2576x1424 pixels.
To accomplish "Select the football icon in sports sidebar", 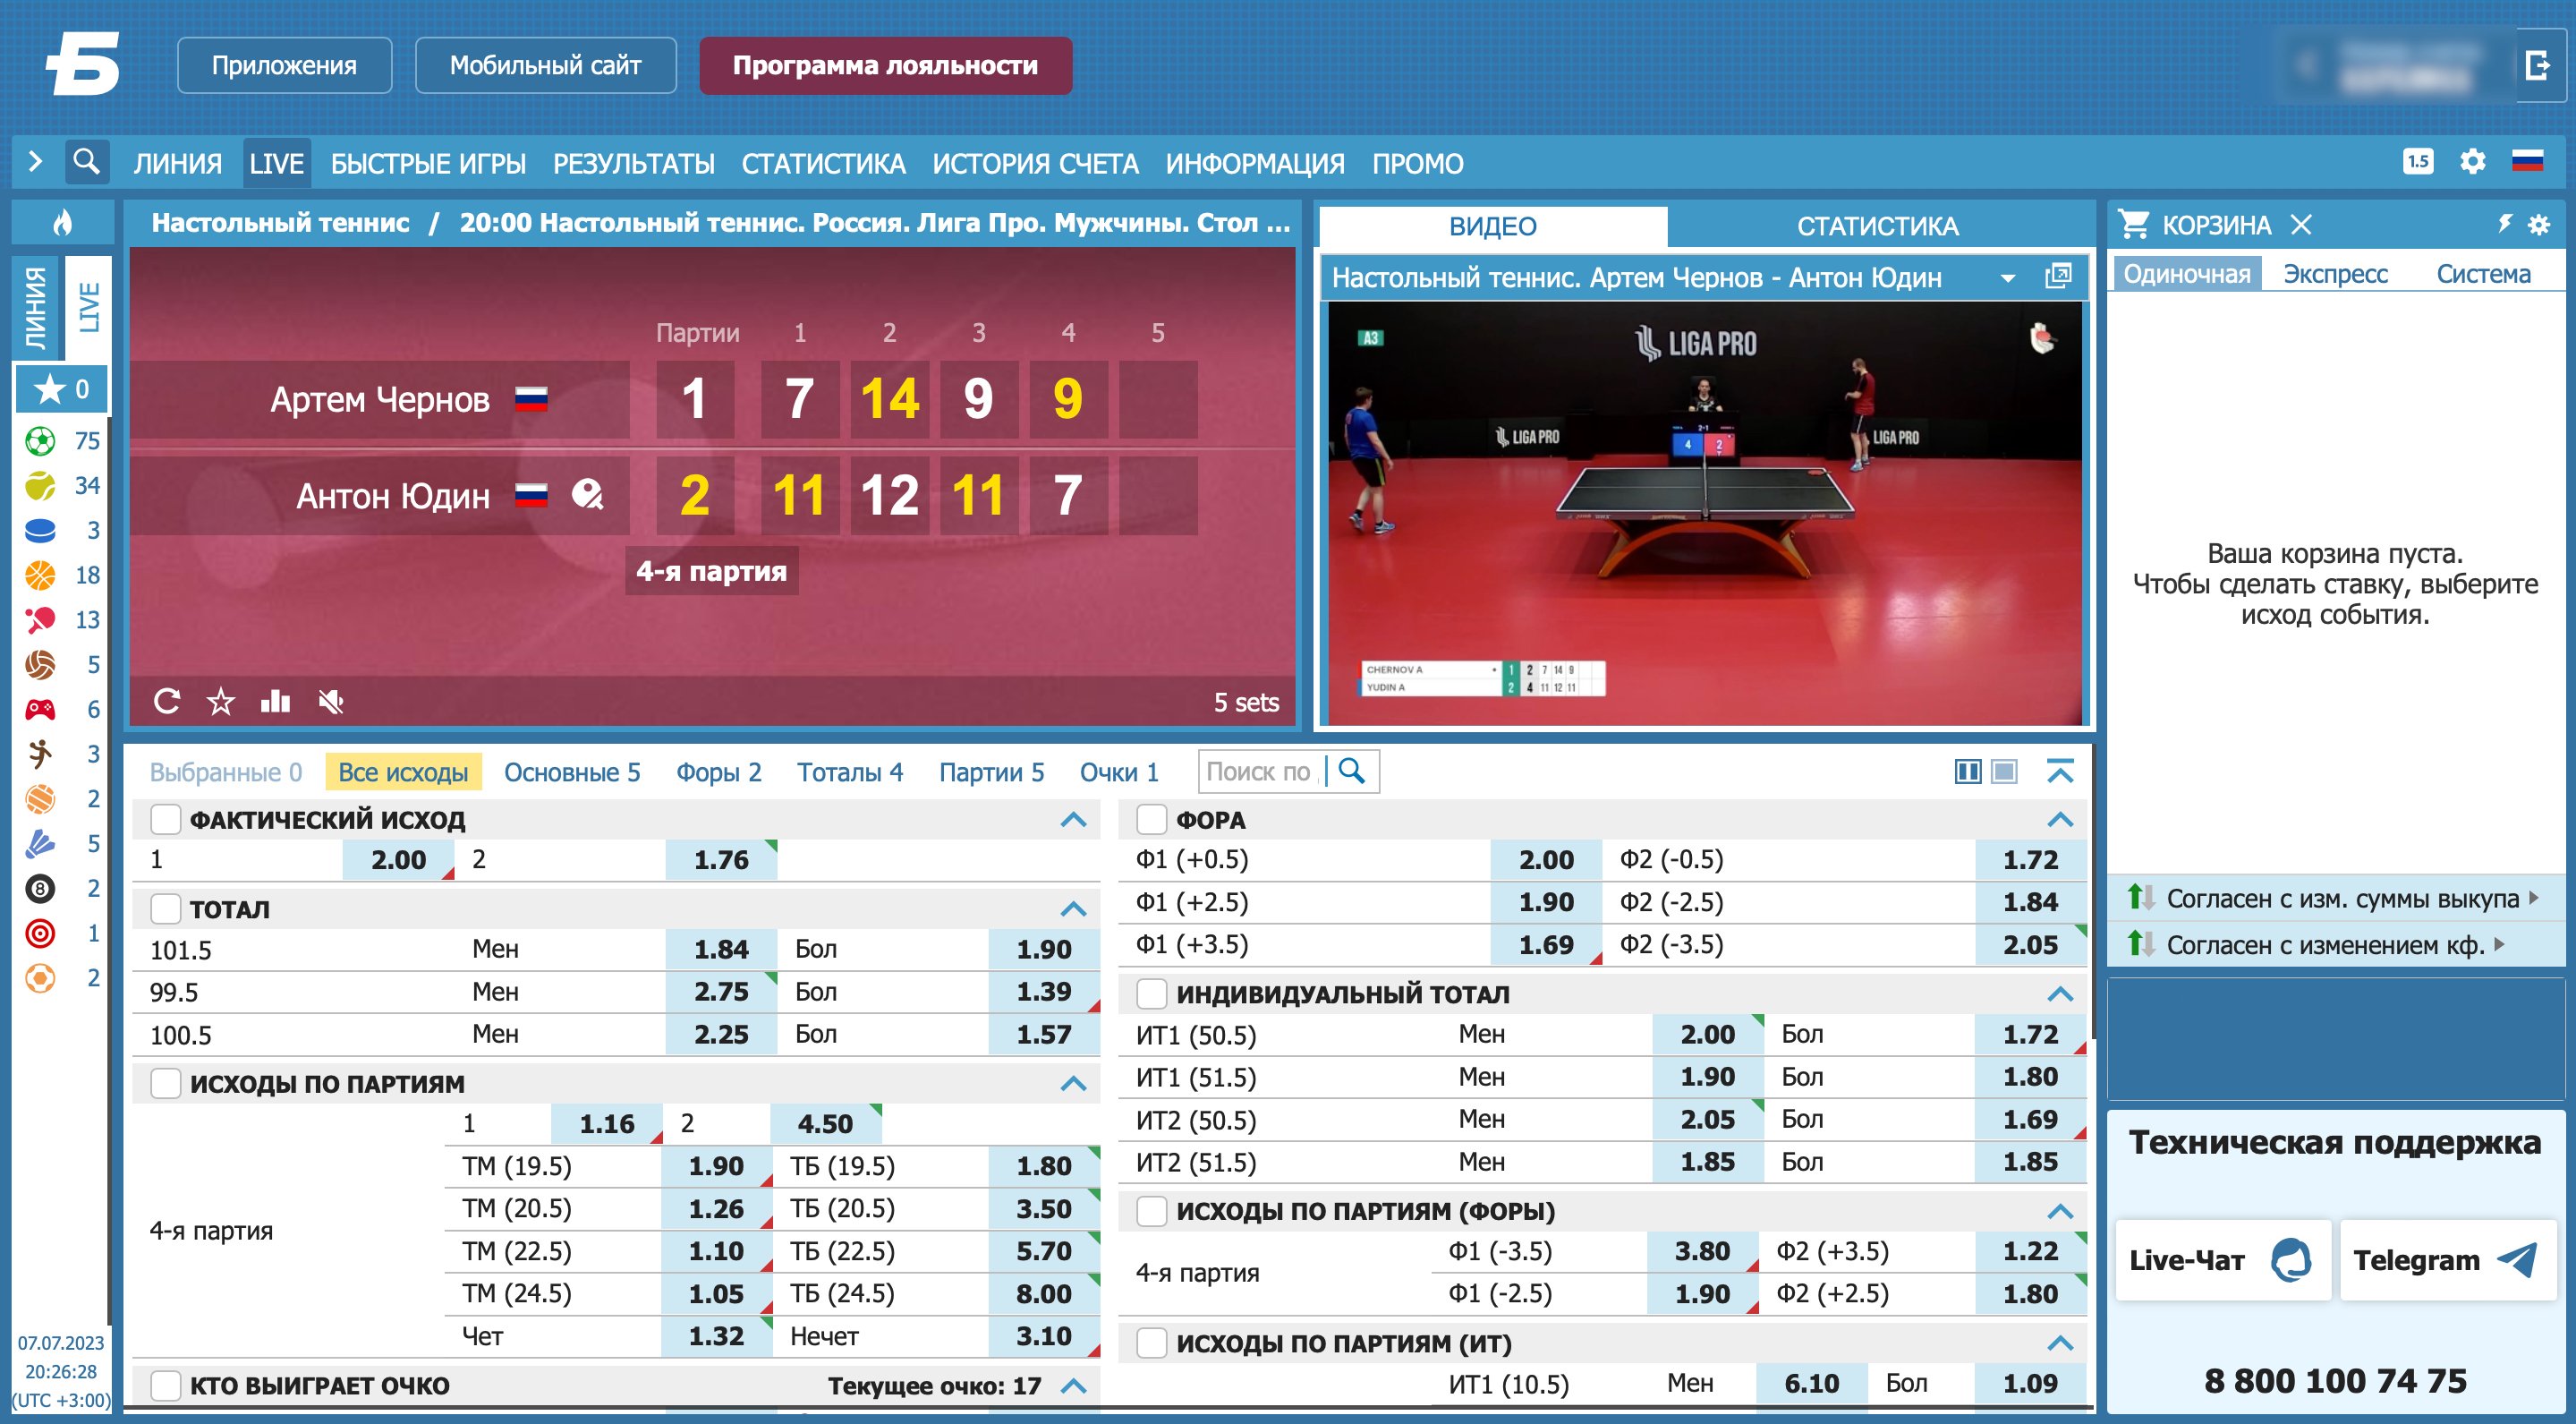I will coord(40,441).
